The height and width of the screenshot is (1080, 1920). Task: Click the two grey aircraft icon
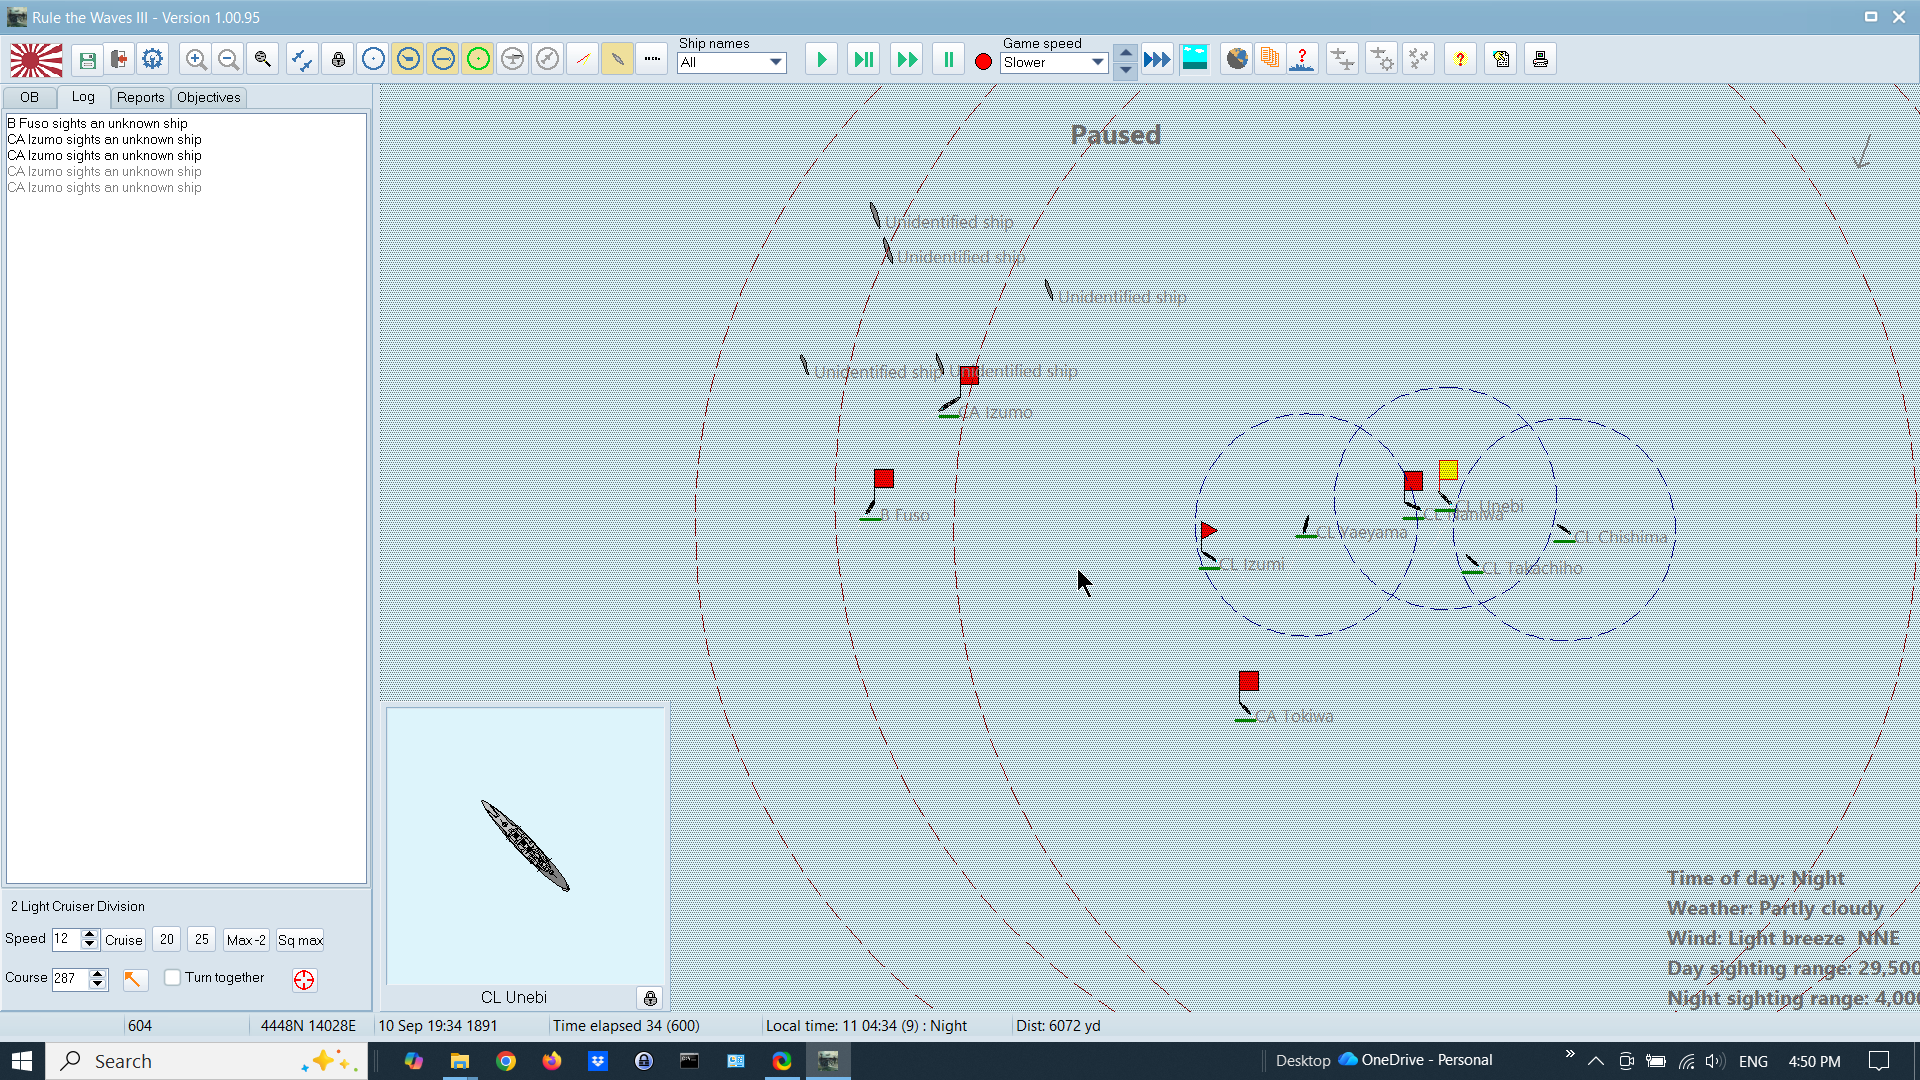click(1342, 59)
